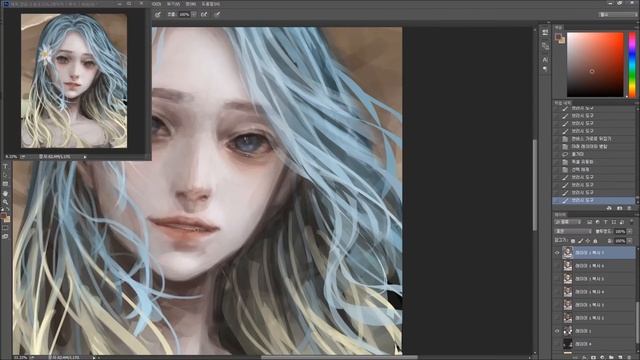Create new document from current history state
Screen dimensions: 640x360
click(609, 208)
